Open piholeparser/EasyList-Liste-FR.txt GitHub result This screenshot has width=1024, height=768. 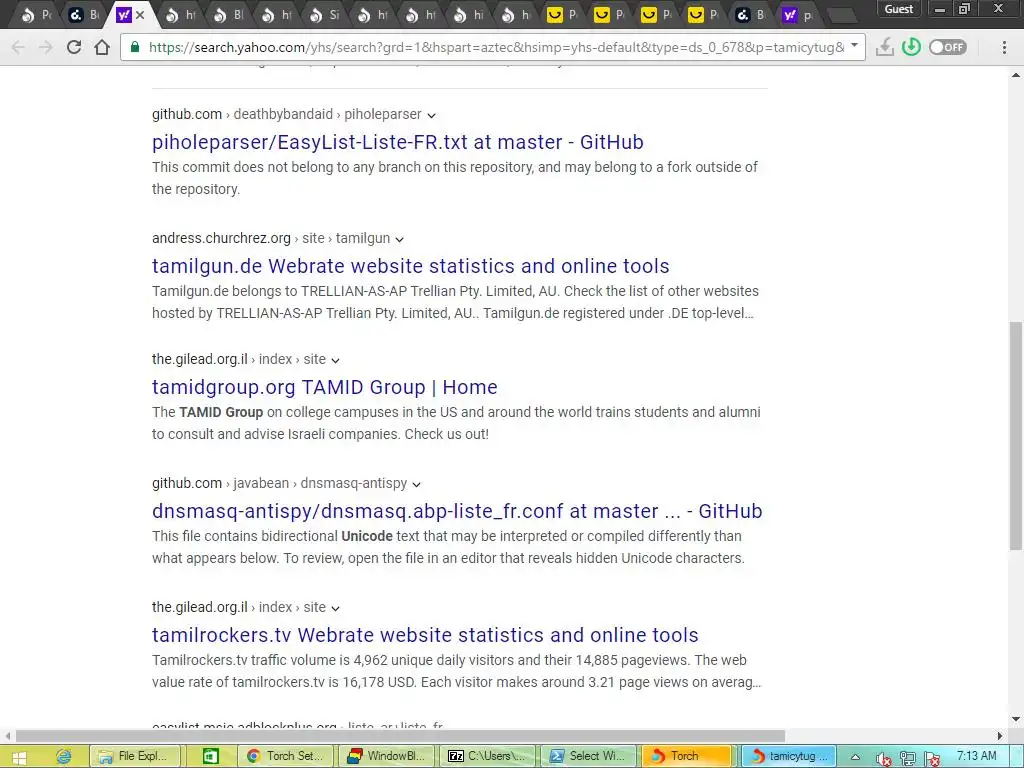[x=398, y=142]
